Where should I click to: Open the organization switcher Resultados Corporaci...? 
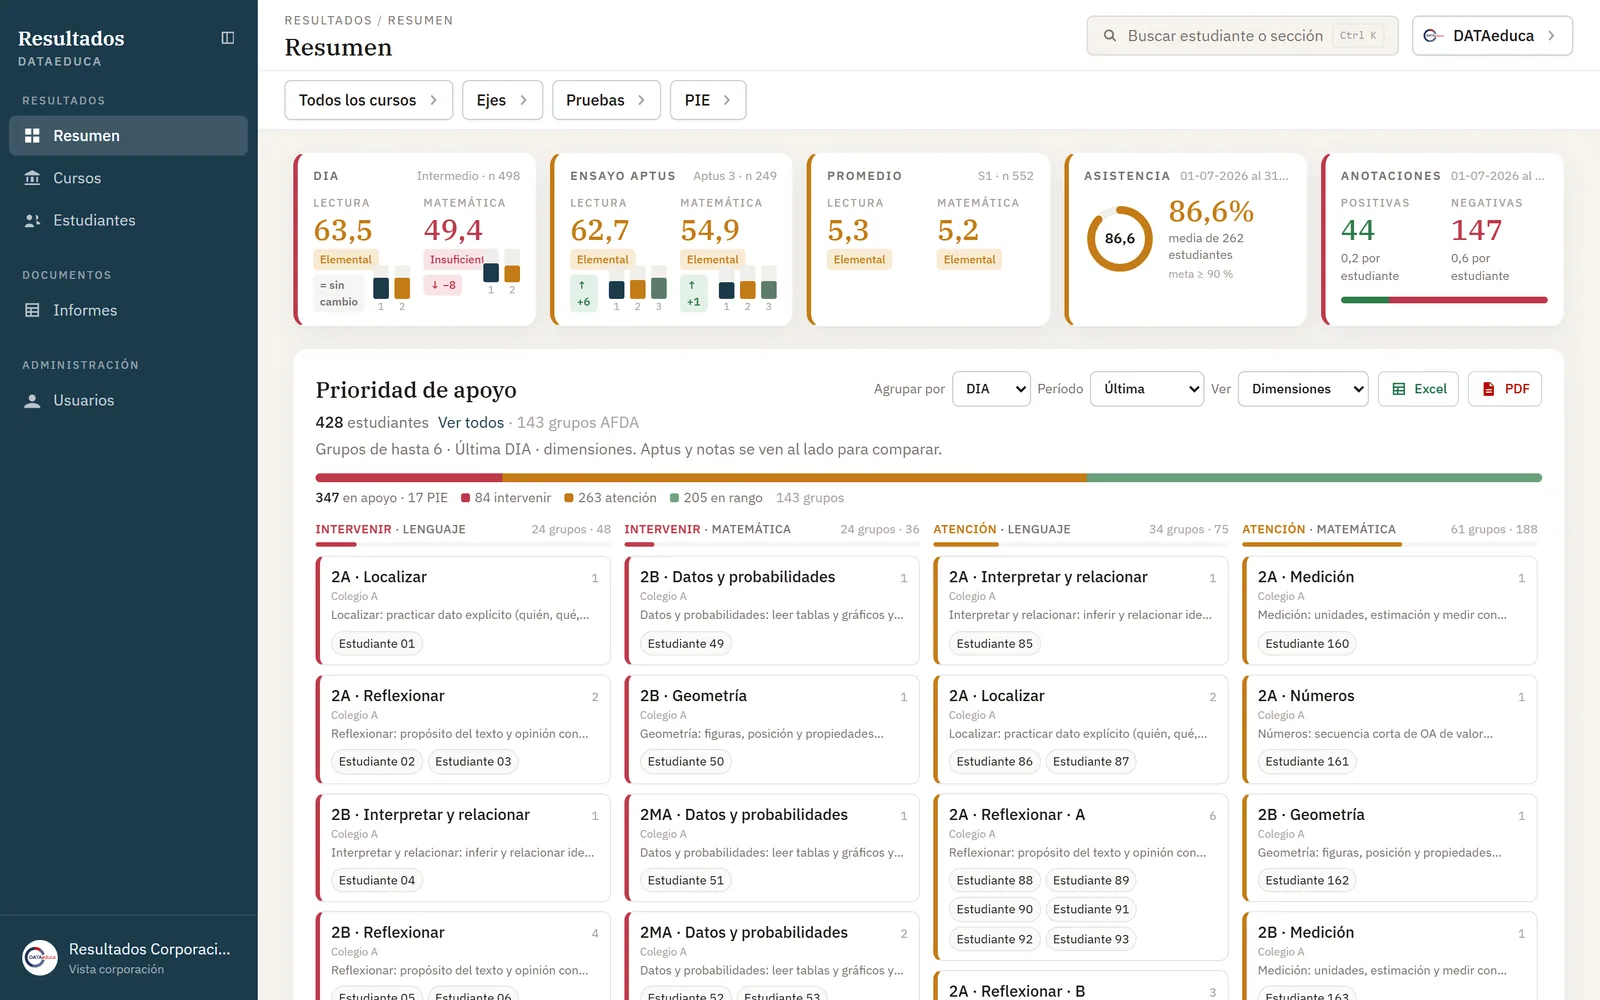tap(129, 958)
